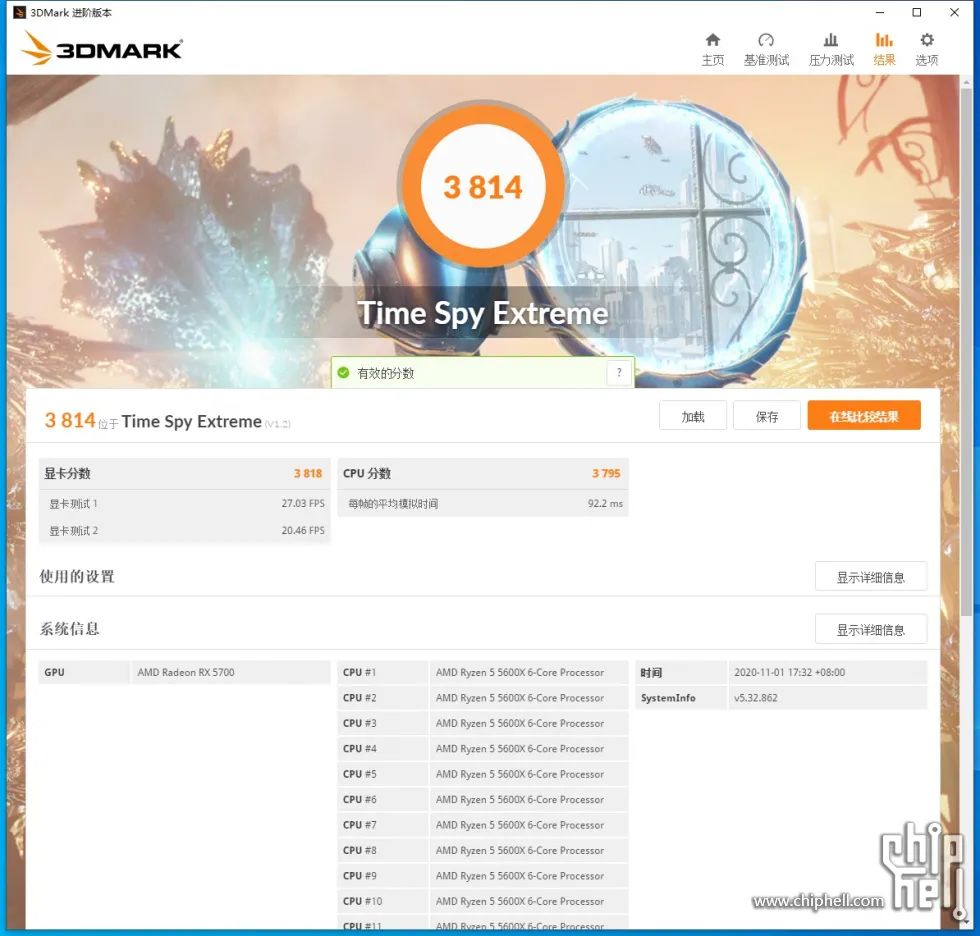This screenshot has width=980, height=936.
Task: Click the green valid score check icon
Action: tap(343, 373)
